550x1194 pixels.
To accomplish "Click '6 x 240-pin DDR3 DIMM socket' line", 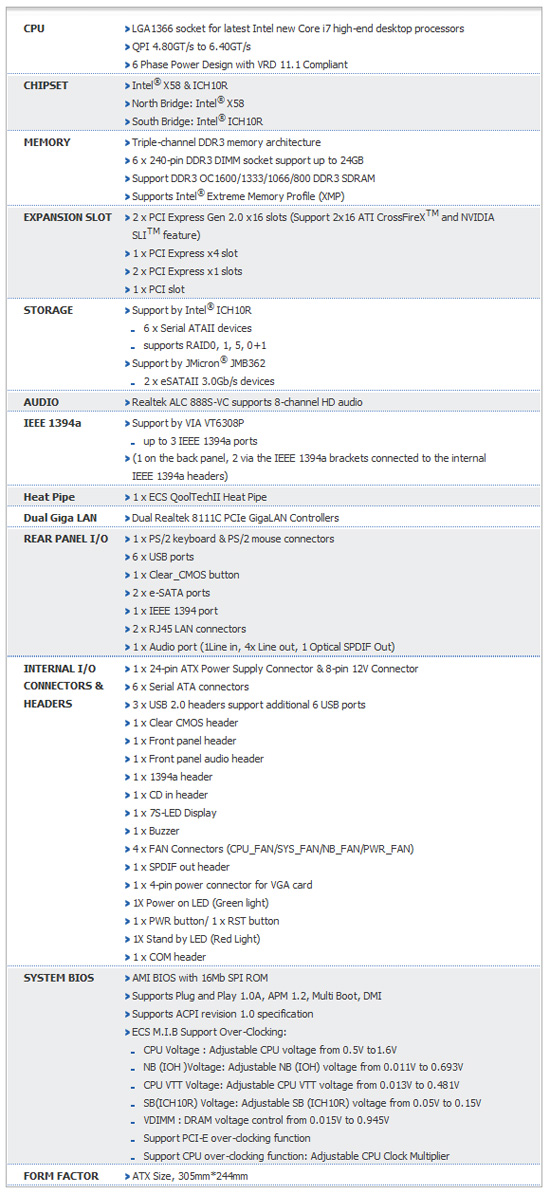I will point(248,161).
